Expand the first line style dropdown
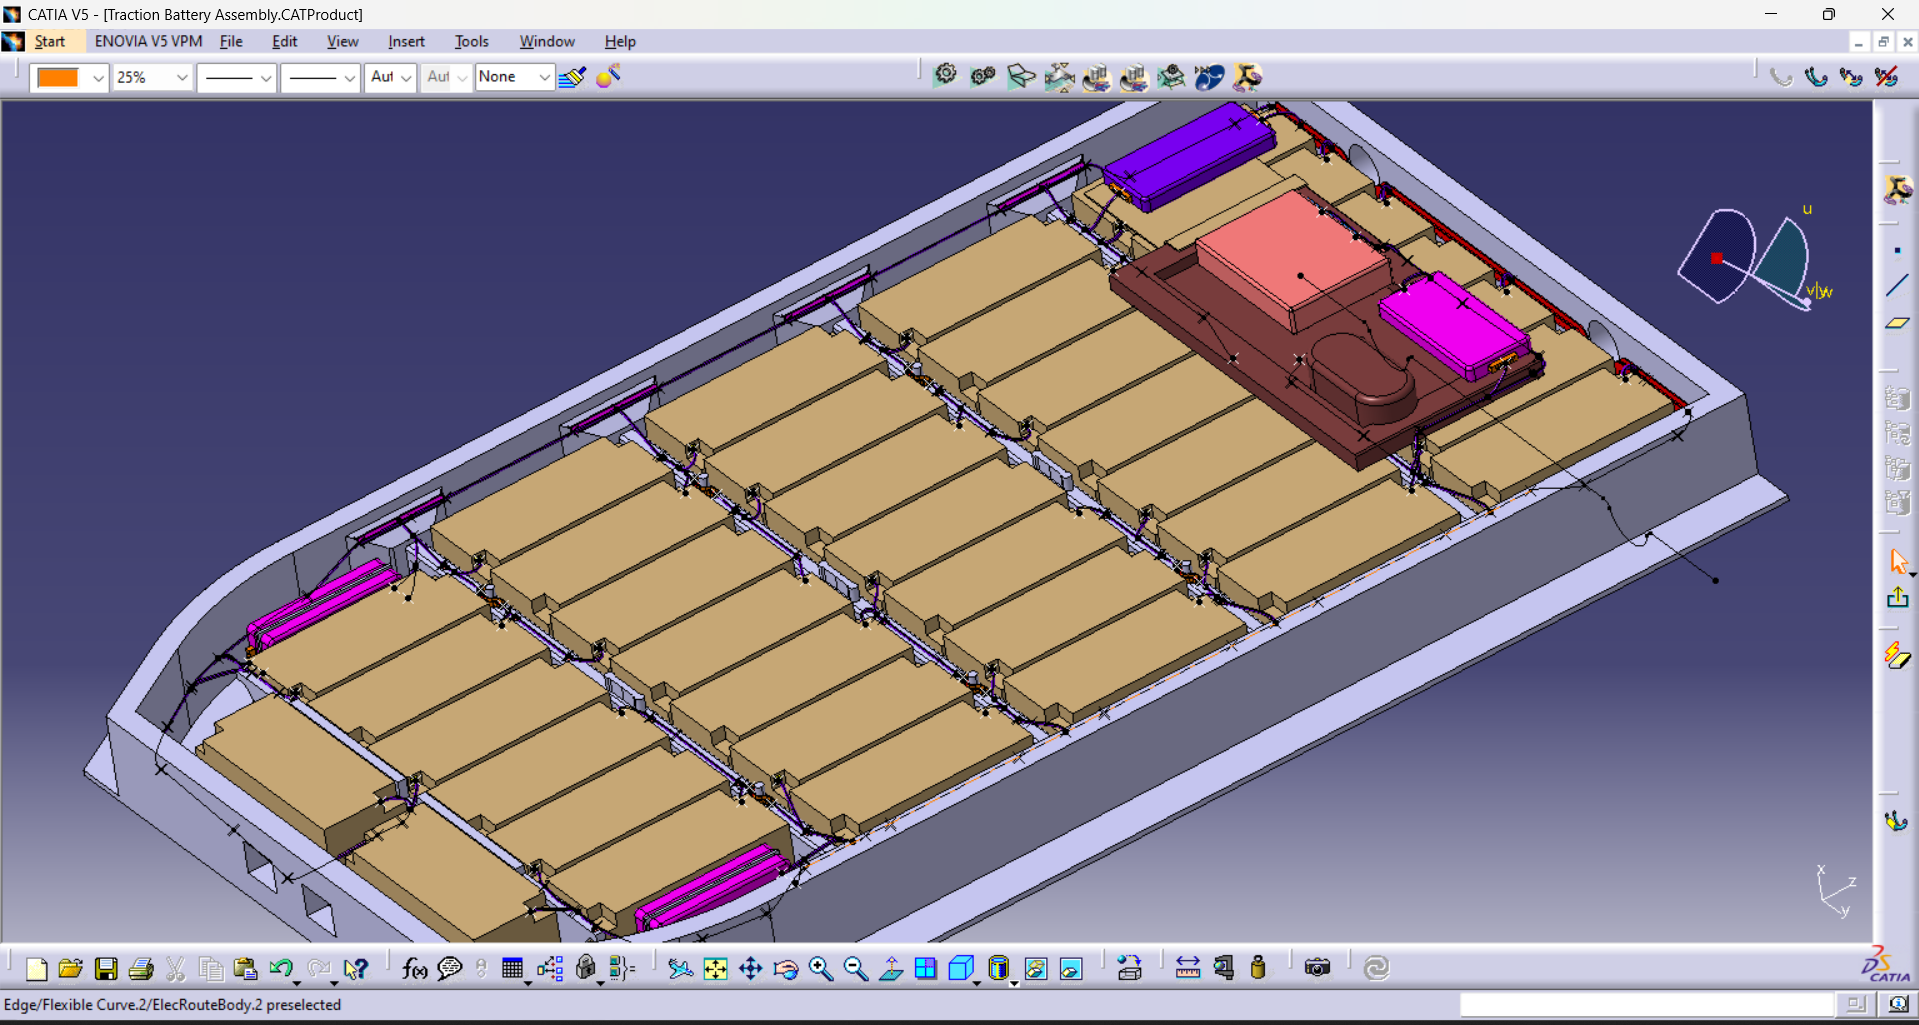 click(x=265, y=77)
